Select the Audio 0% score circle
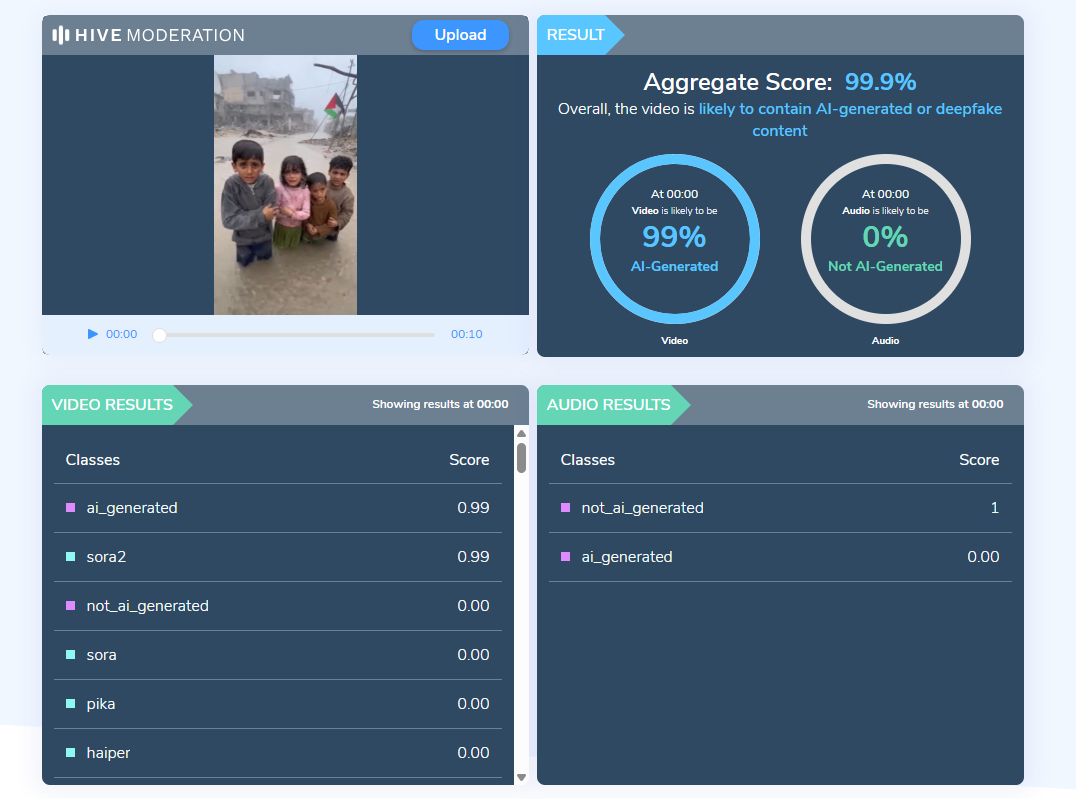This screenshot has width=1076, height=799. pyautogui.click(x=885, y=238)
